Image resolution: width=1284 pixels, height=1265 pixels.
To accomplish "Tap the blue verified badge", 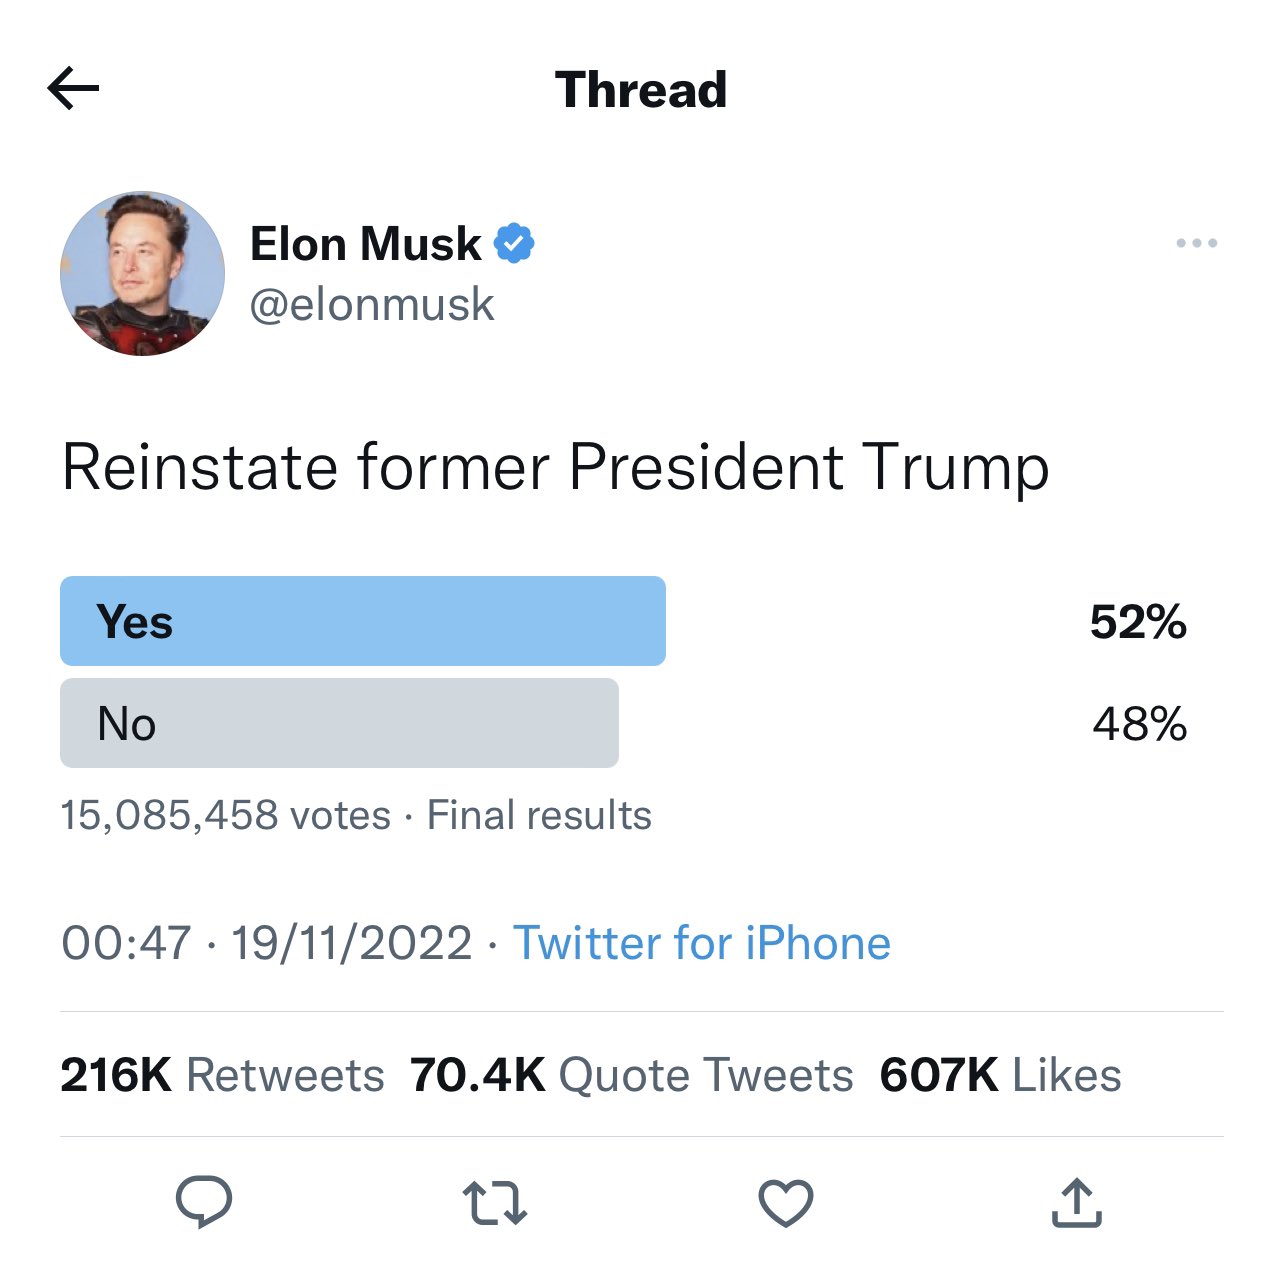I will click(x=514, y=243).
